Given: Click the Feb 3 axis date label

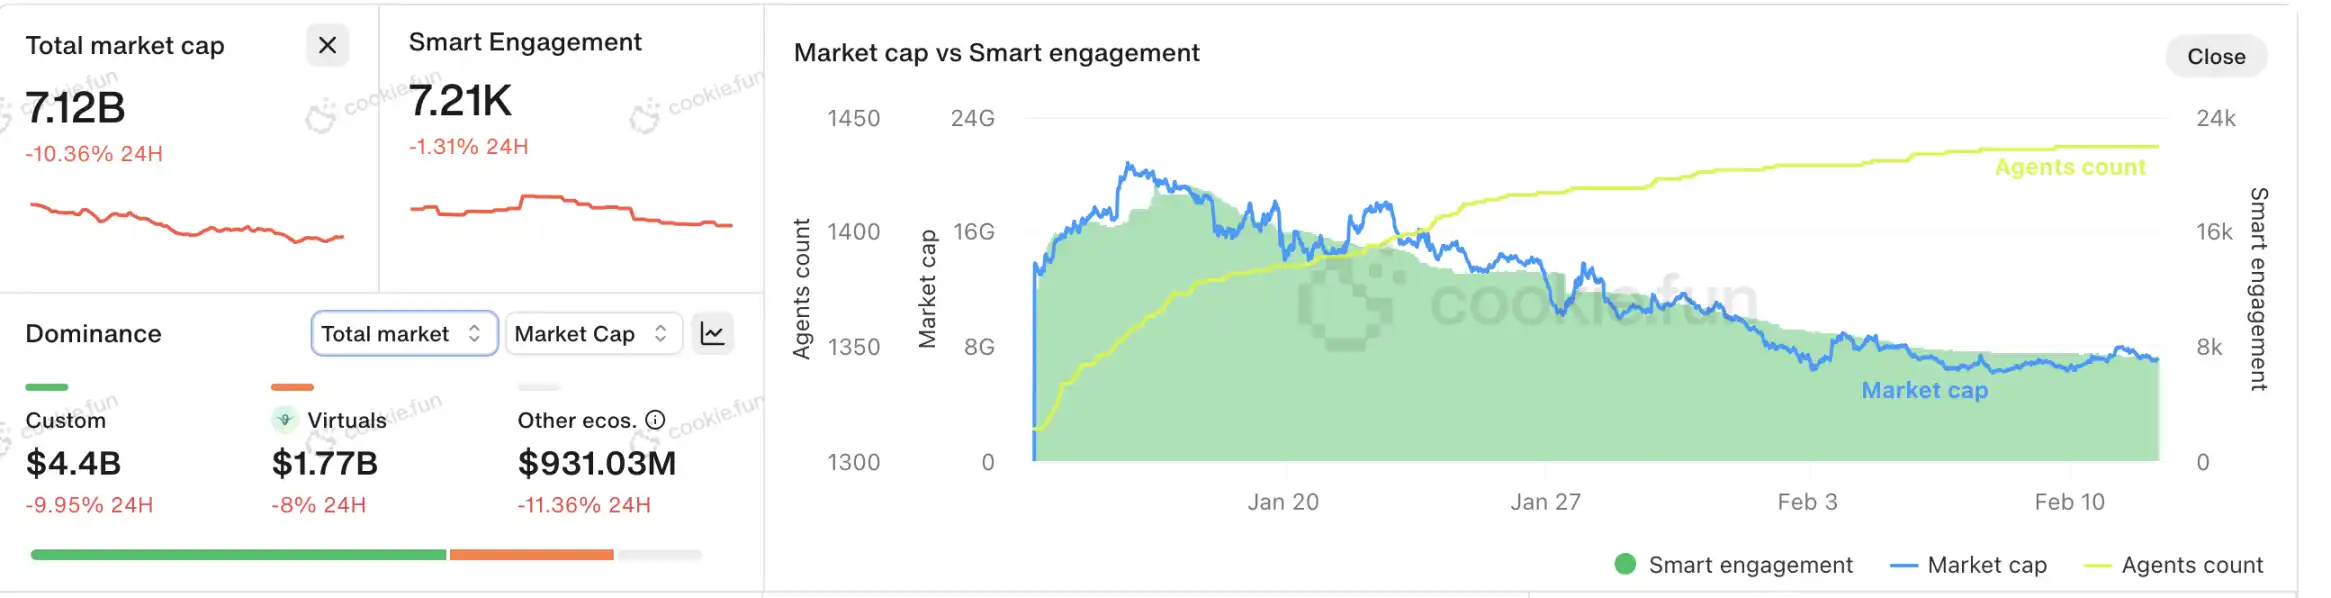Looking at the screenshot, I should point(1807,502).
